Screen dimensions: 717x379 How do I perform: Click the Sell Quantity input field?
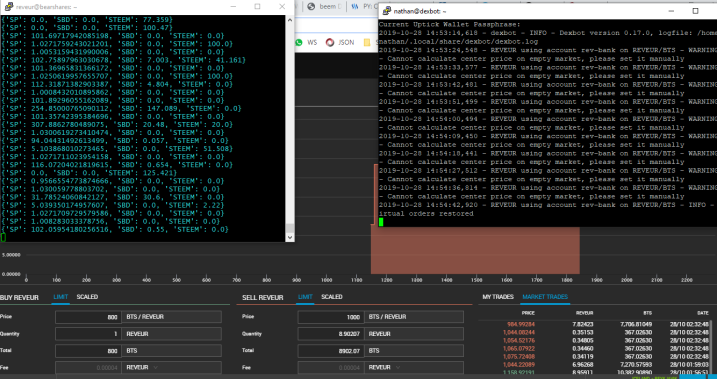[331, 334]
